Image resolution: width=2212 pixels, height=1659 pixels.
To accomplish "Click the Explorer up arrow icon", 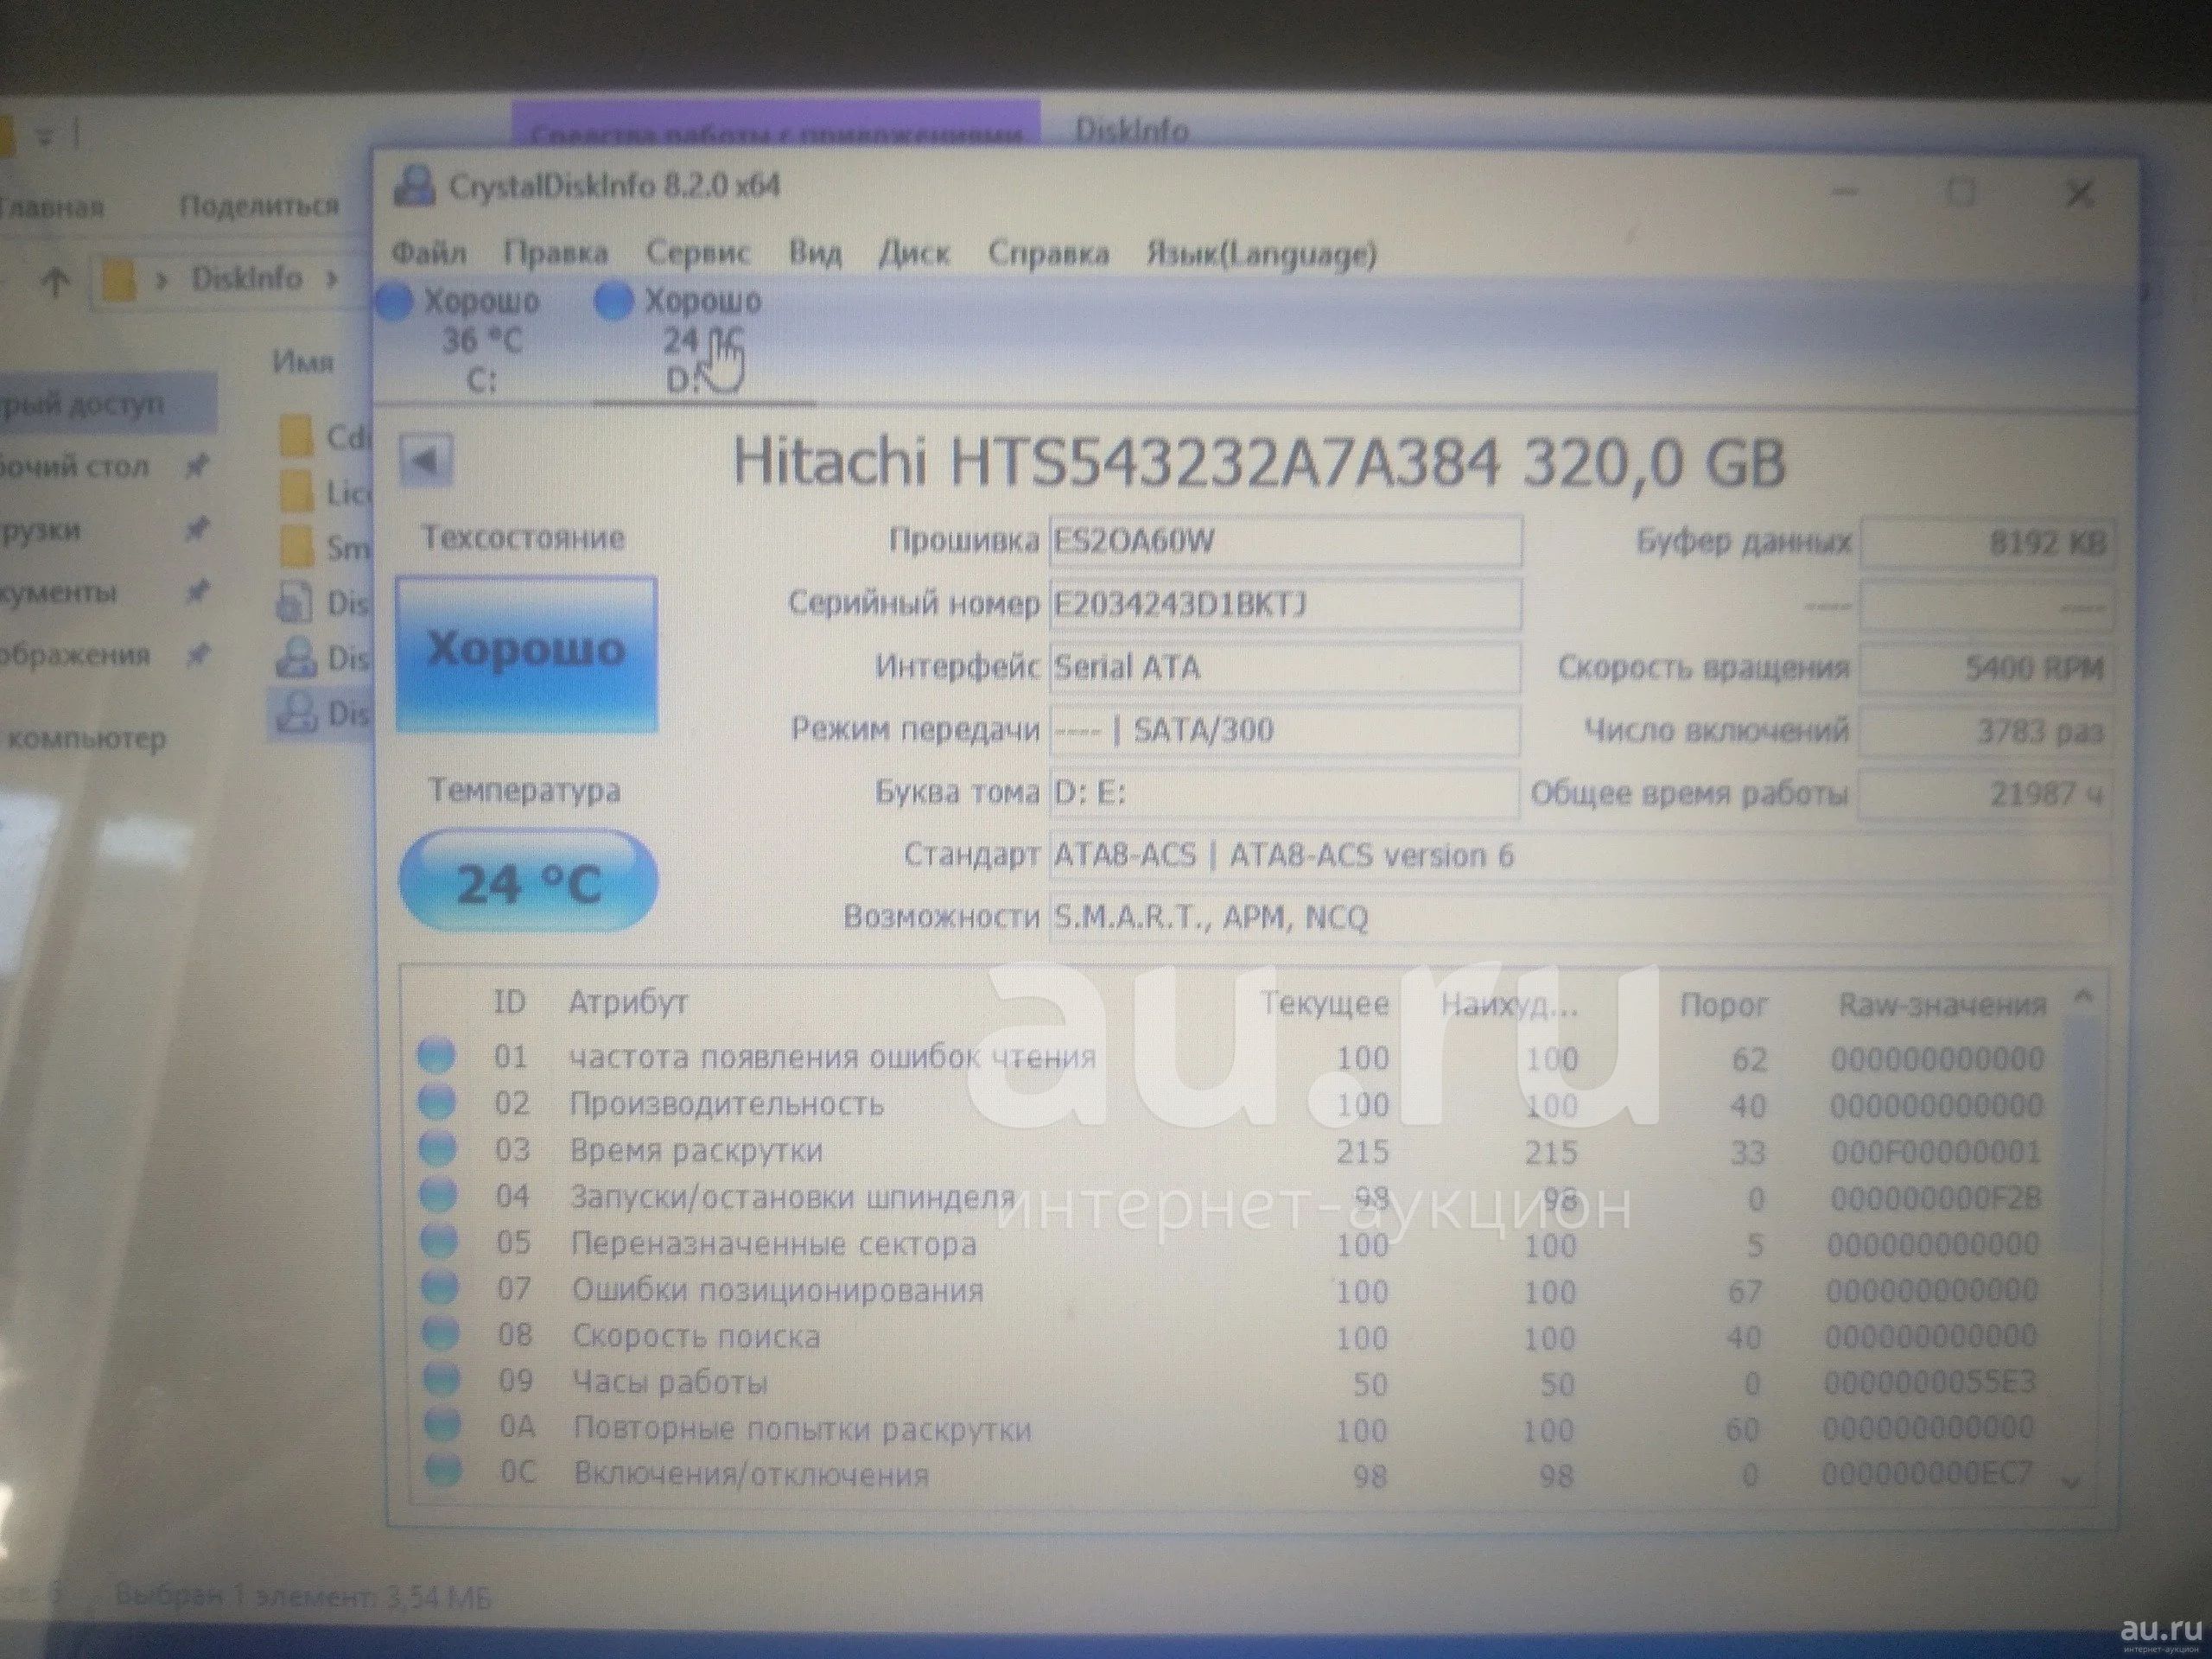I will coord(55,281).
